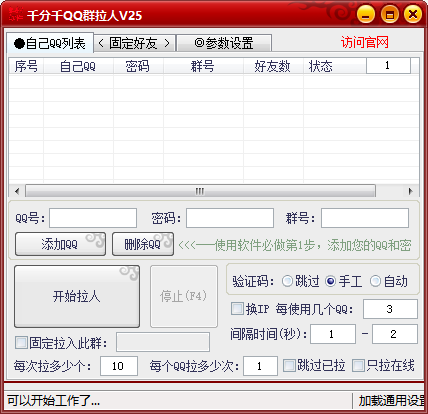Click the 好友数 column header

point(273,66)
